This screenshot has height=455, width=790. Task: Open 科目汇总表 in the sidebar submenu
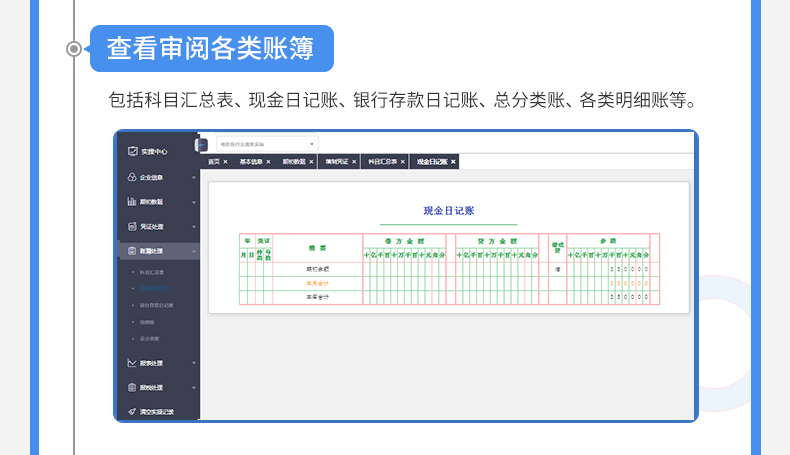(x=152, y=272)
